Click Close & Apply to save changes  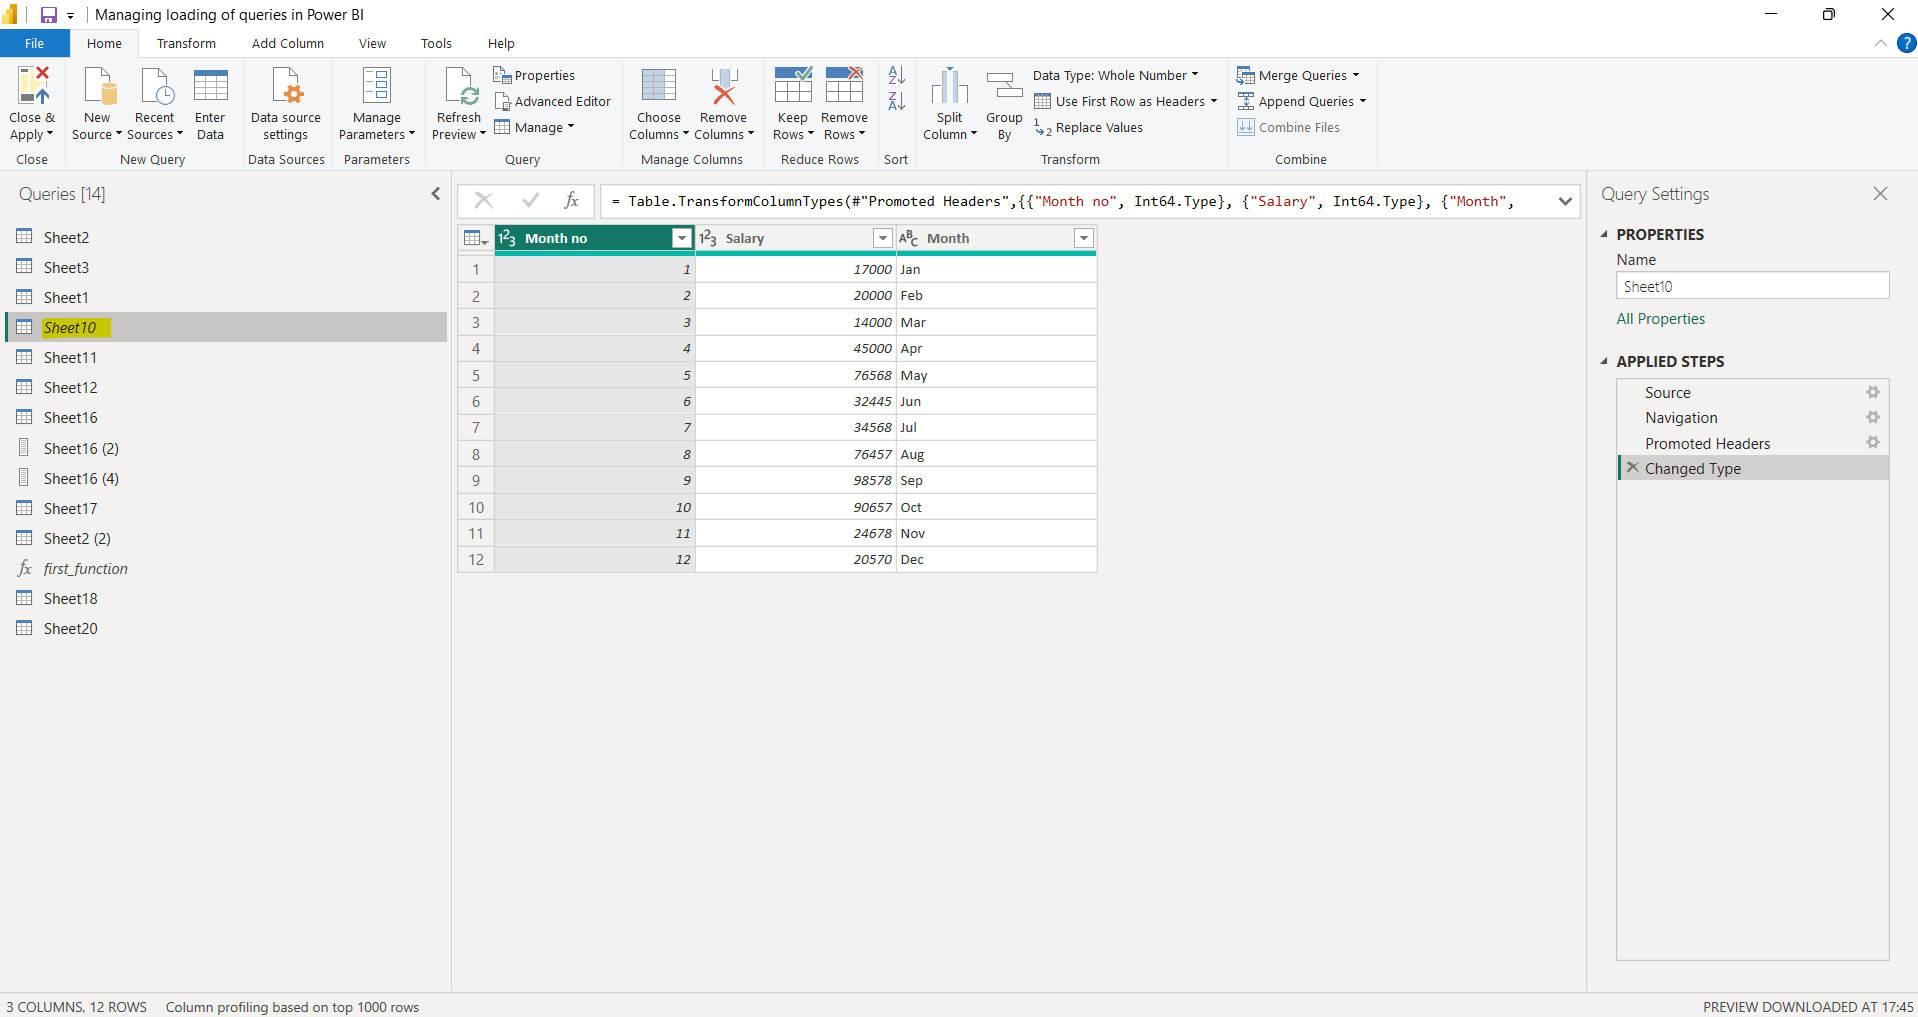32,101
